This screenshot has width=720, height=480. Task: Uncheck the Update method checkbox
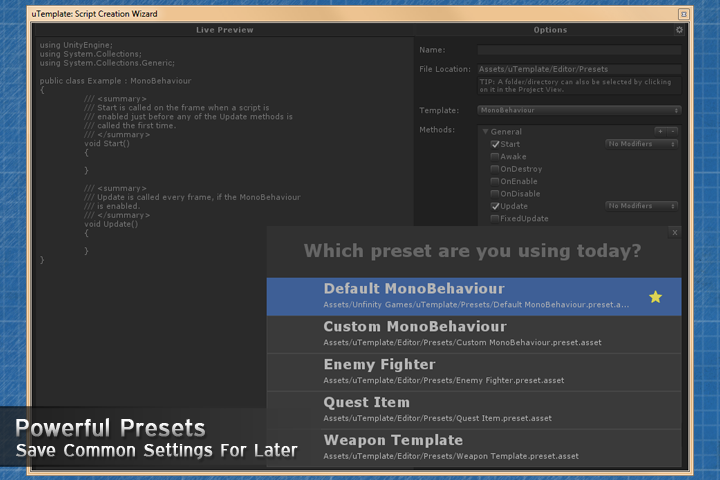495,206
